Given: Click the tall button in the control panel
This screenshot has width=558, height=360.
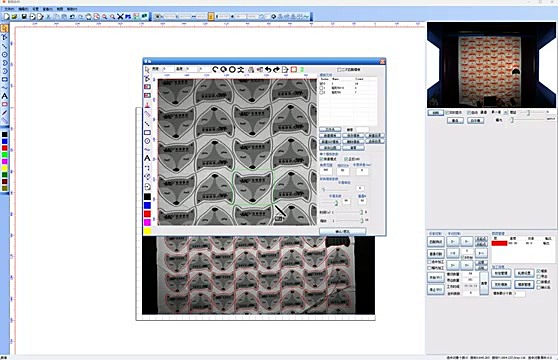Looking at the screenshot, I should (484, 283).
